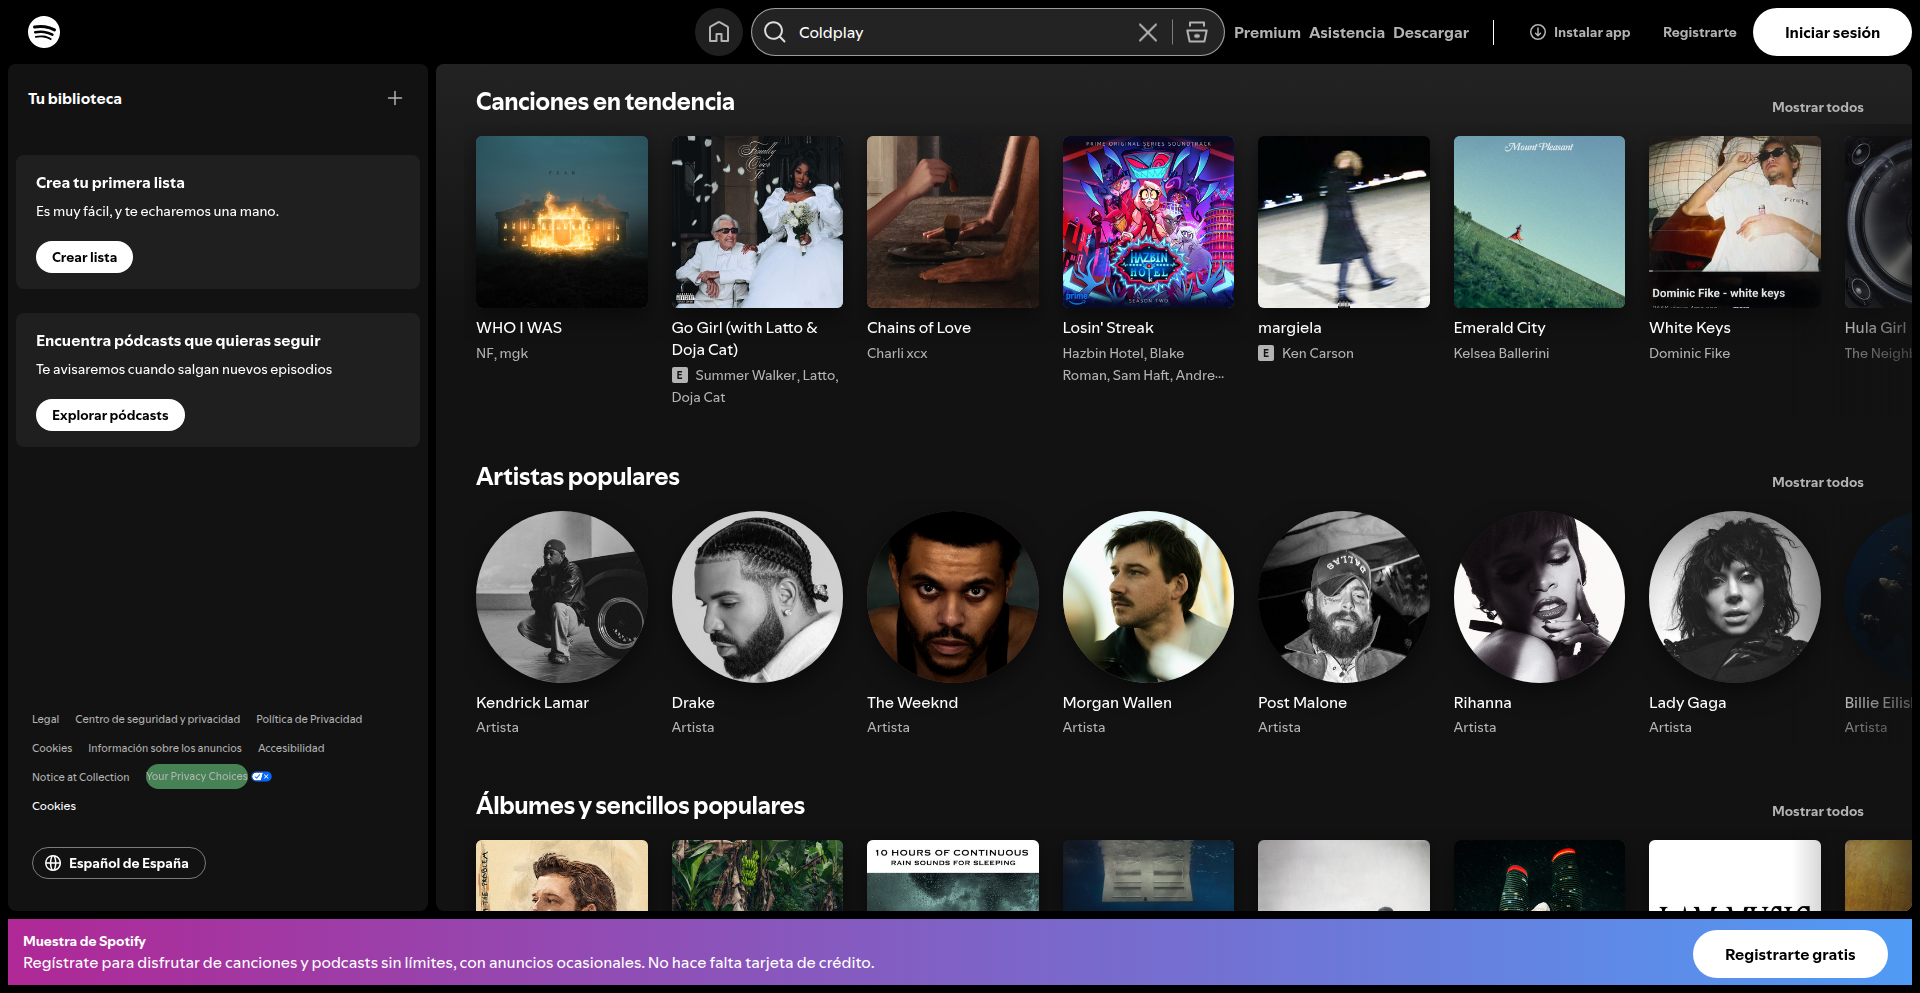Click the search magnifier icon
The height and width of the screenshot is (993, 1920).
(x=775, y=32)
